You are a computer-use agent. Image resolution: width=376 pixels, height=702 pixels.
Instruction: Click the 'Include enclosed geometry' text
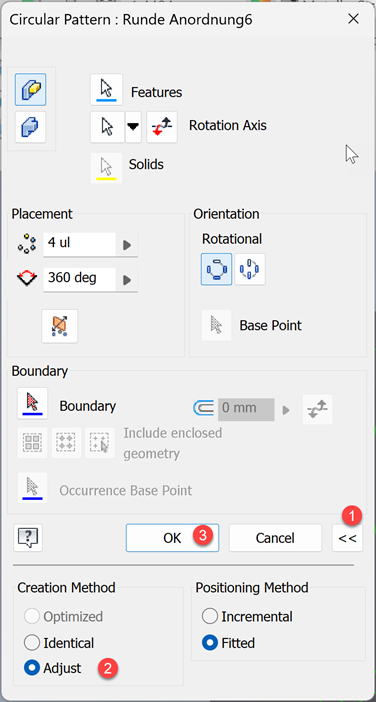[173, 443]
